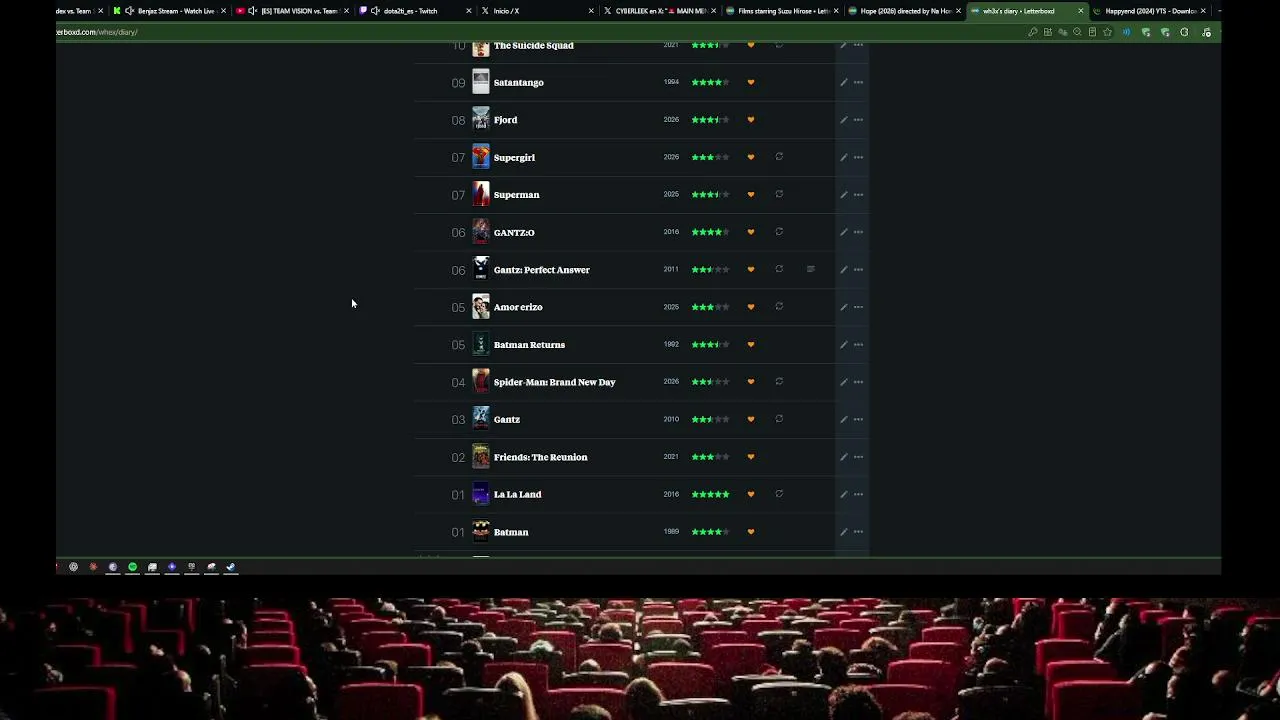Switch to the Inicio / X tab
The height and width of the screenshot is (720, 1280).
(x=537, y=11)
